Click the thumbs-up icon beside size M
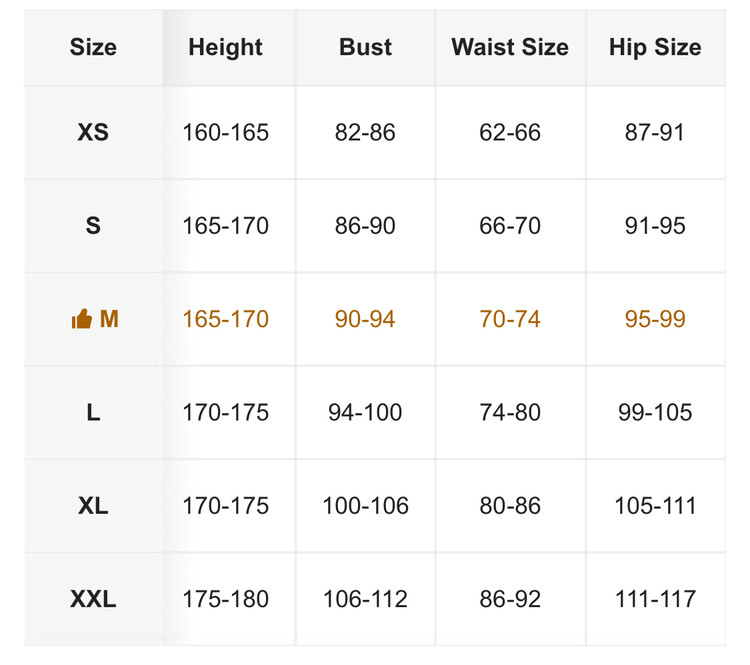Viewport: 750px width, 665px height. click(x=82, y=320)
